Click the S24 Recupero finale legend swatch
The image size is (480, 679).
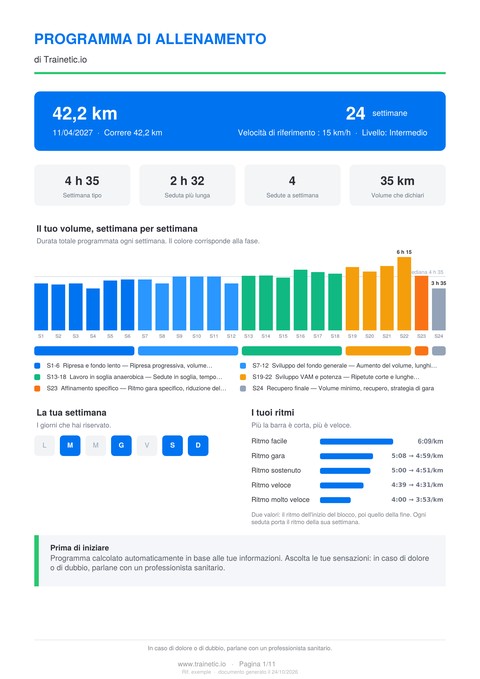[x=243, y=388]
